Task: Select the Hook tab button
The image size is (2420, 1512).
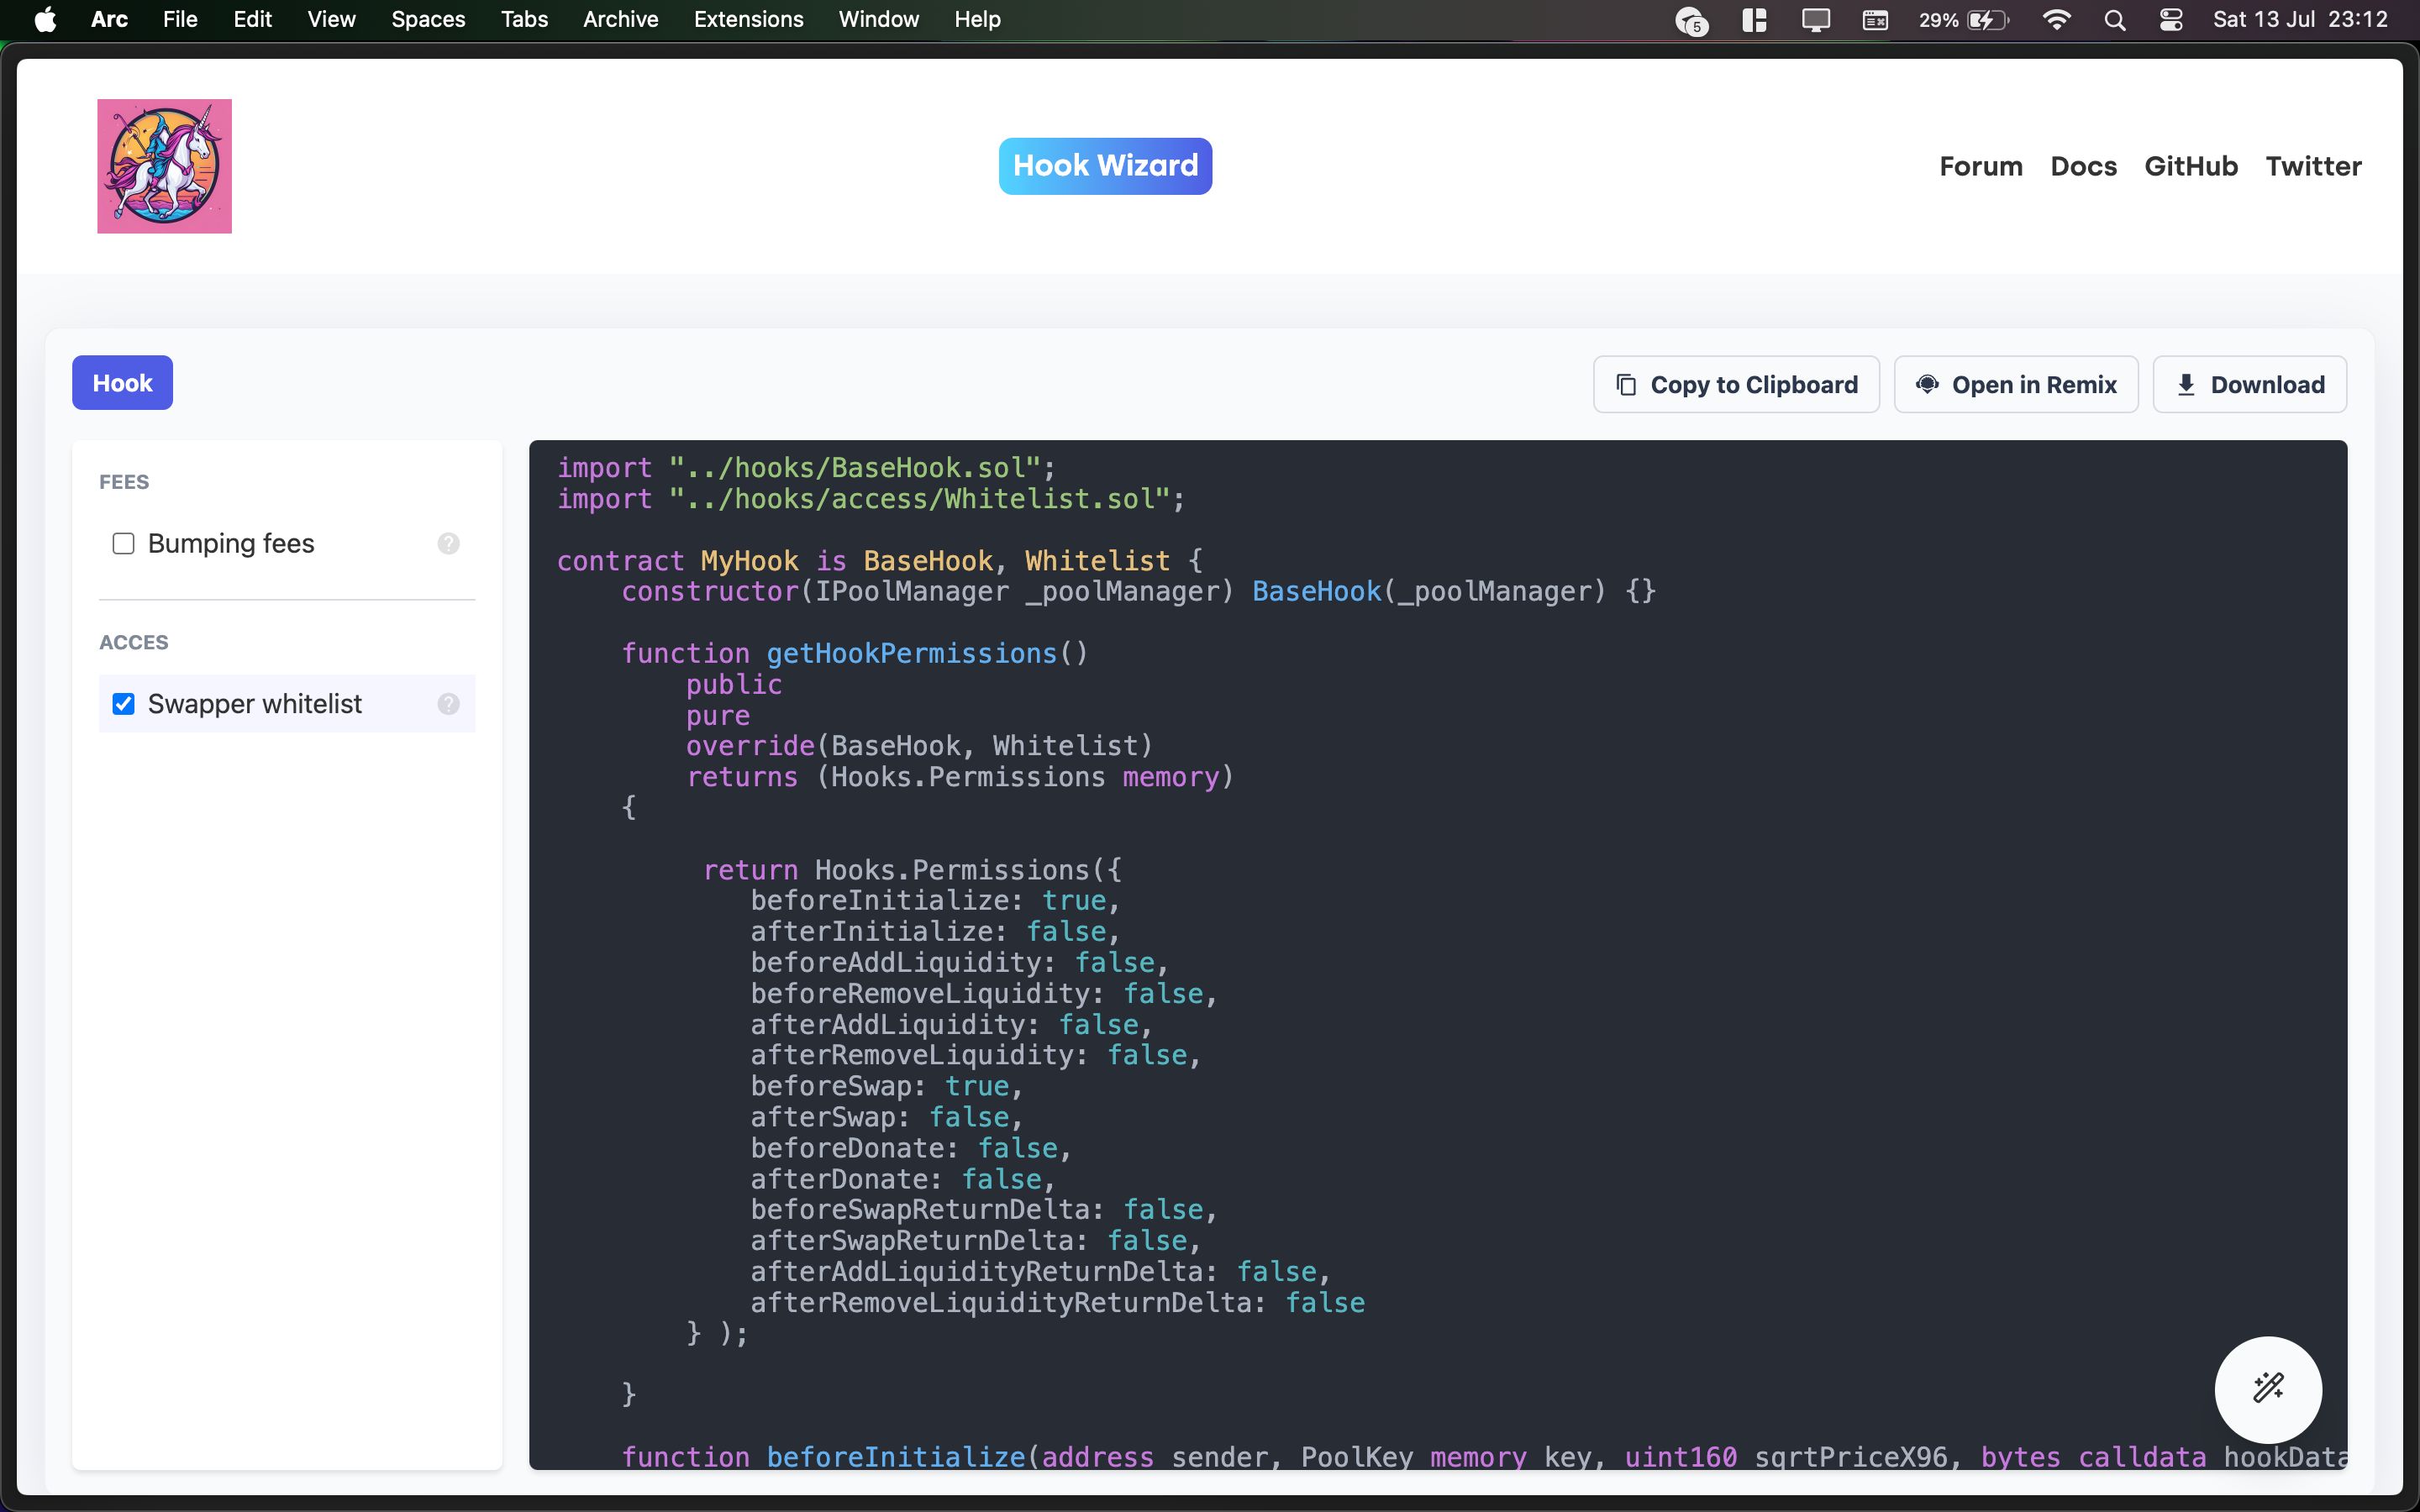Action: point(122,383)
